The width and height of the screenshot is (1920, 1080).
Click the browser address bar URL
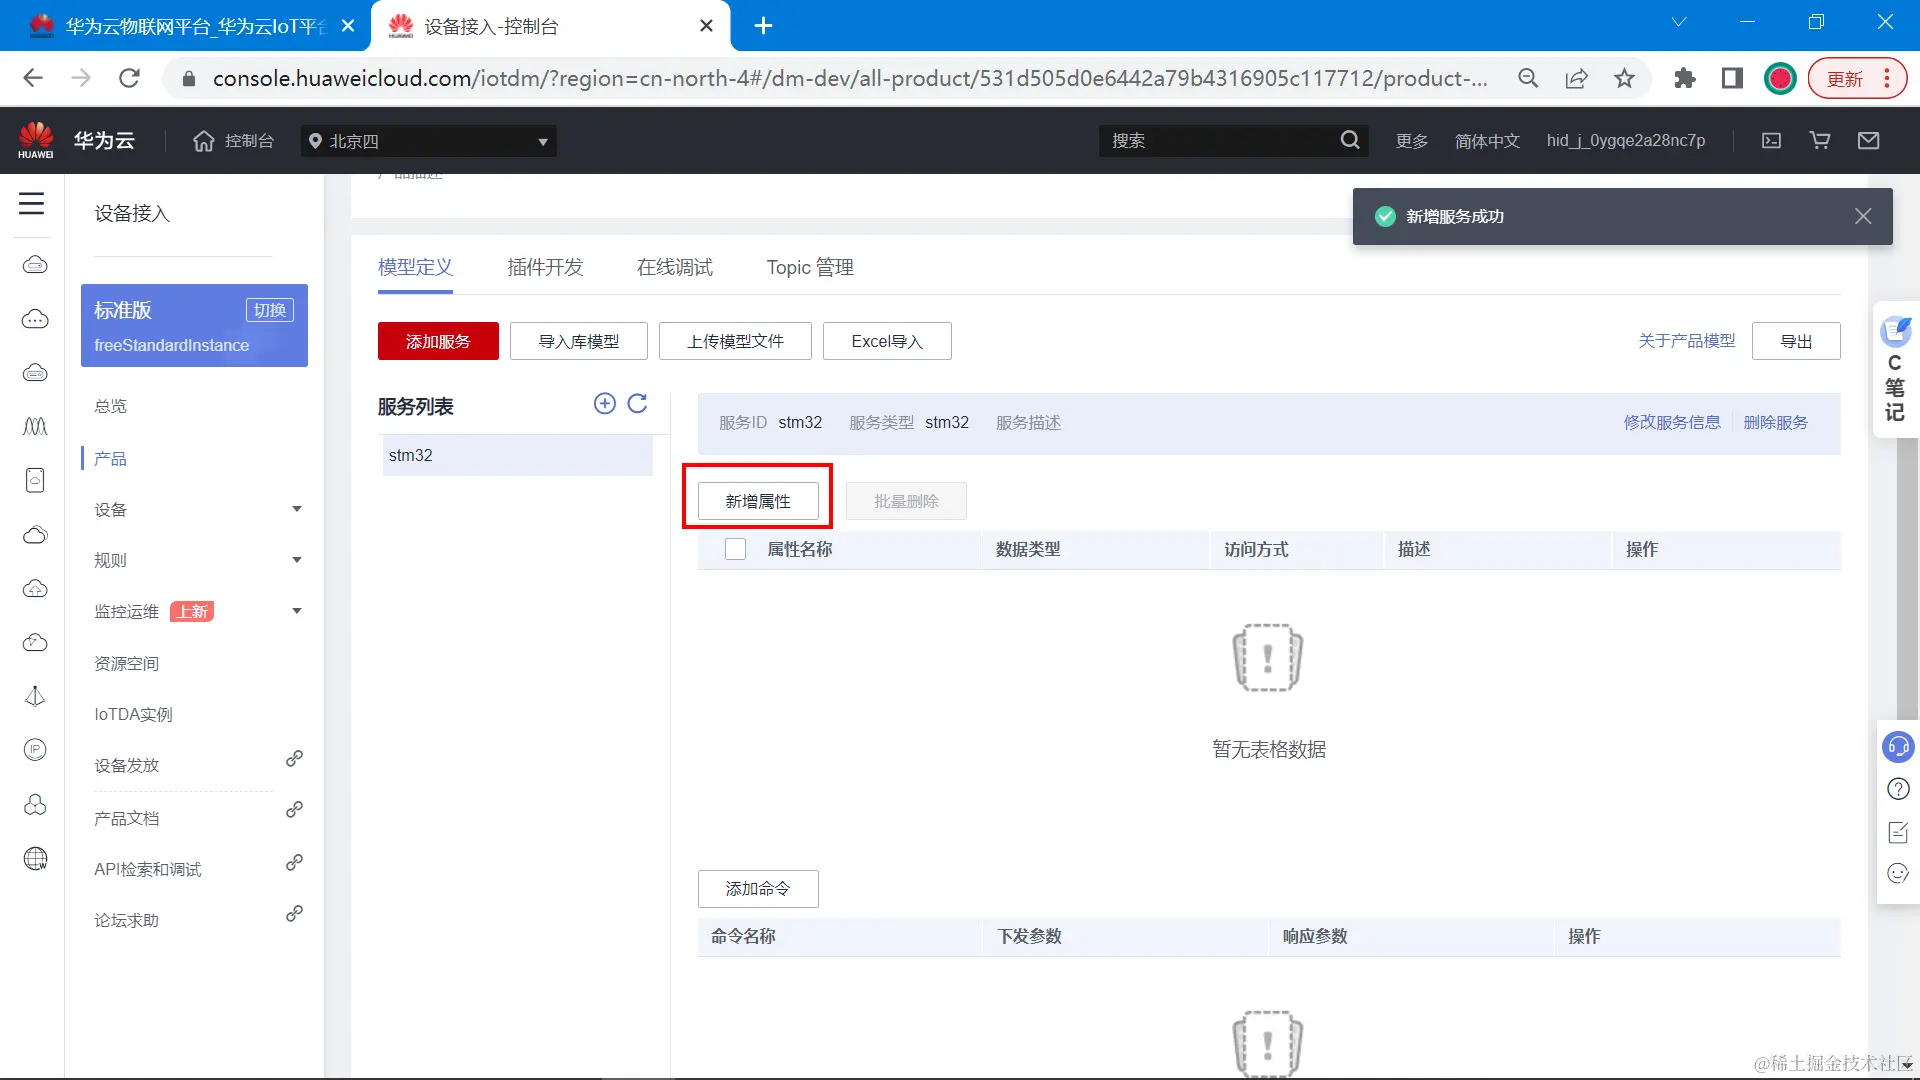click(850, 78)
